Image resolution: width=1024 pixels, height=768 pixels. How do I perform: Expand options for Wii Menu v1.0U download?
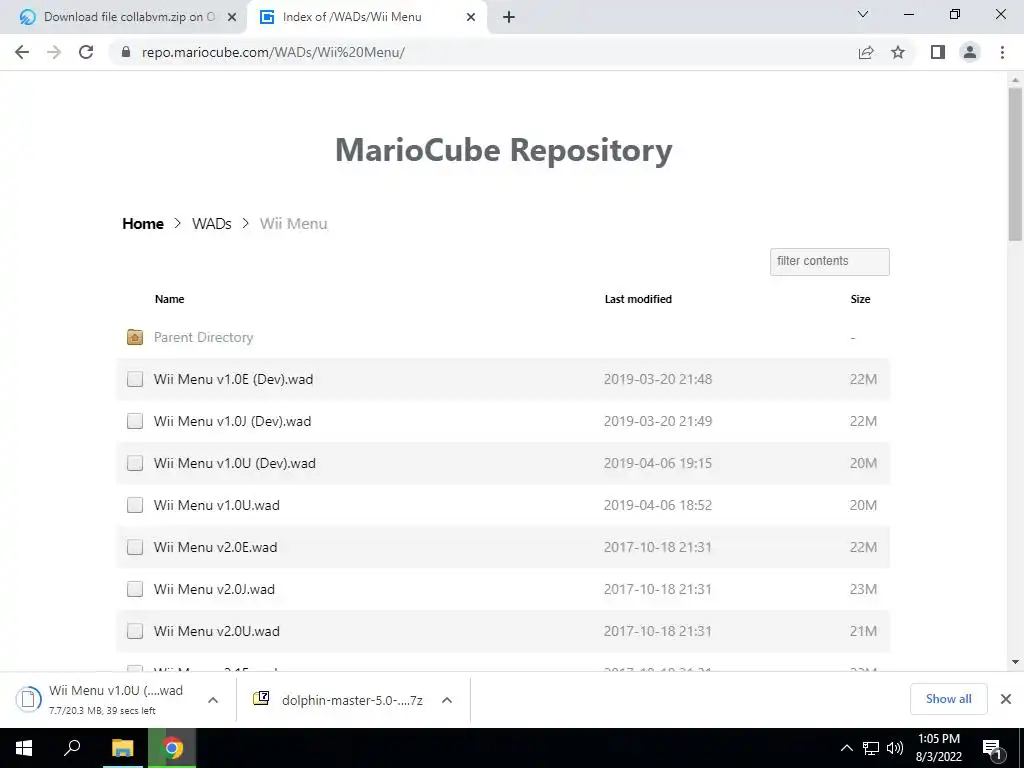pyautogui.click(x=213, y=699)
